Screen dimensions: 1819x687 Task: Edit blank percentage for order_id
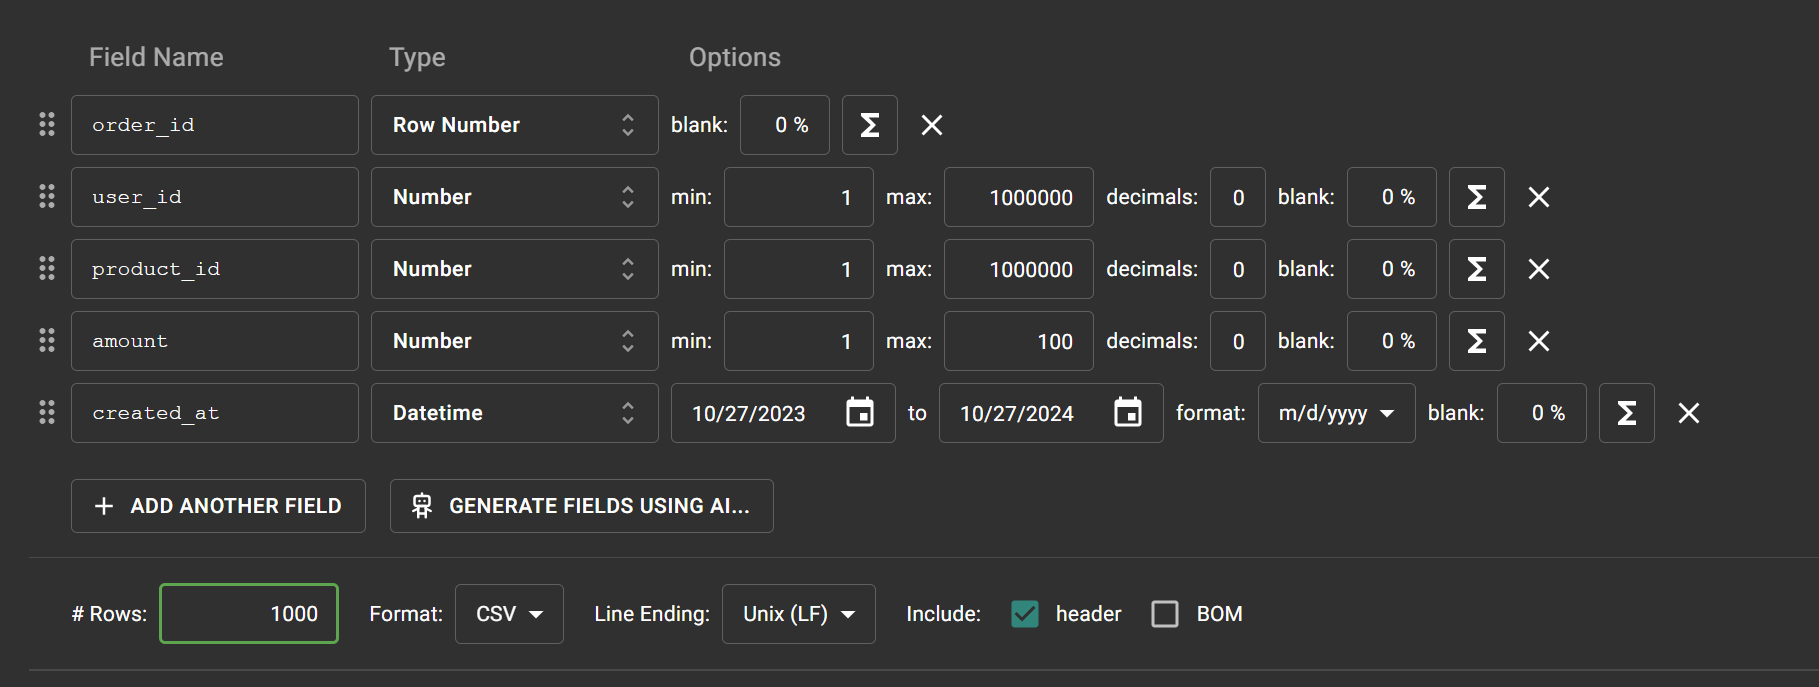pos(785,125)
